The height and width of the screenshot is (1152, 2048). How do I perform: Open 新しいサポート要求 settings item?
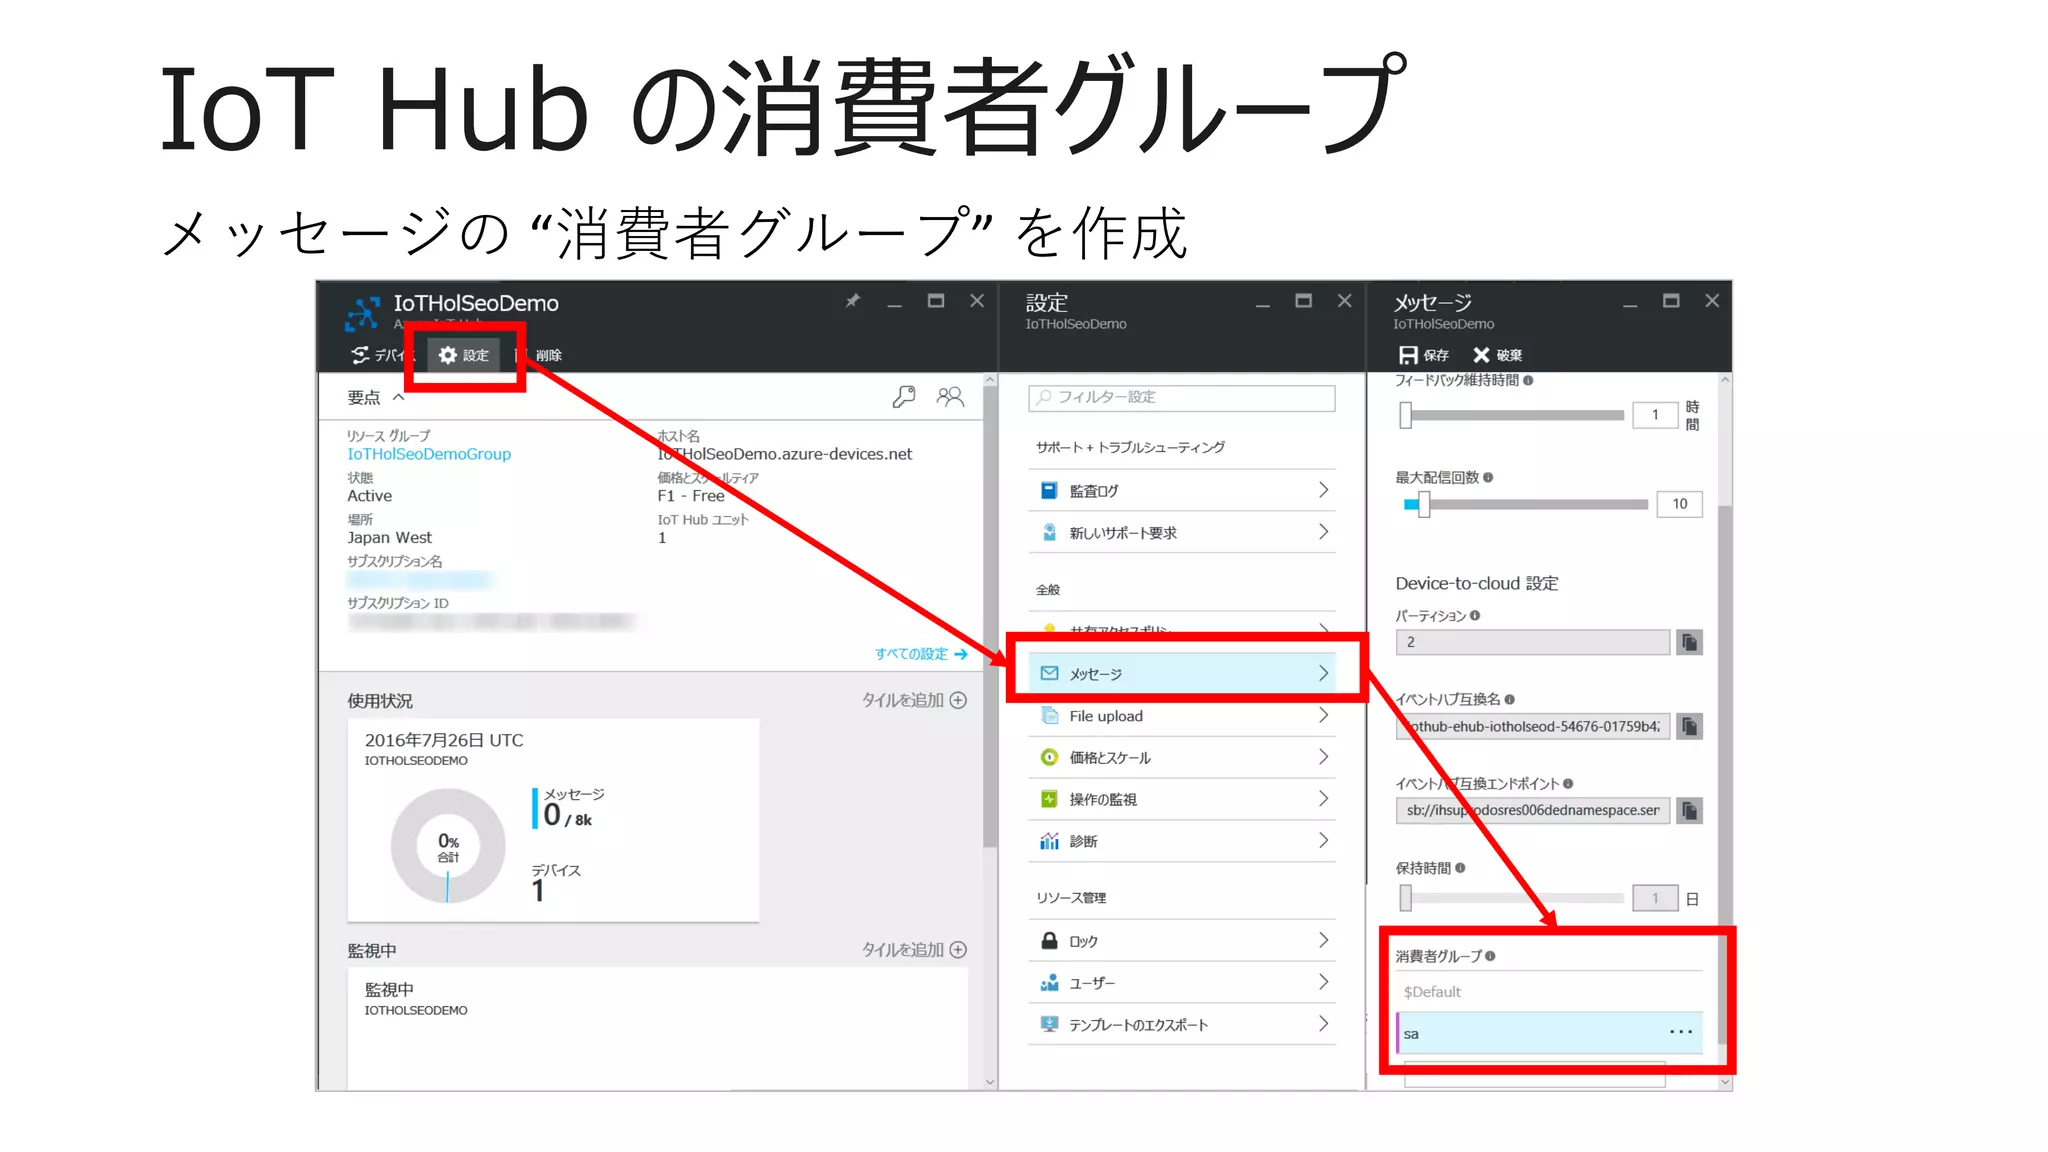coord(1182,532)
